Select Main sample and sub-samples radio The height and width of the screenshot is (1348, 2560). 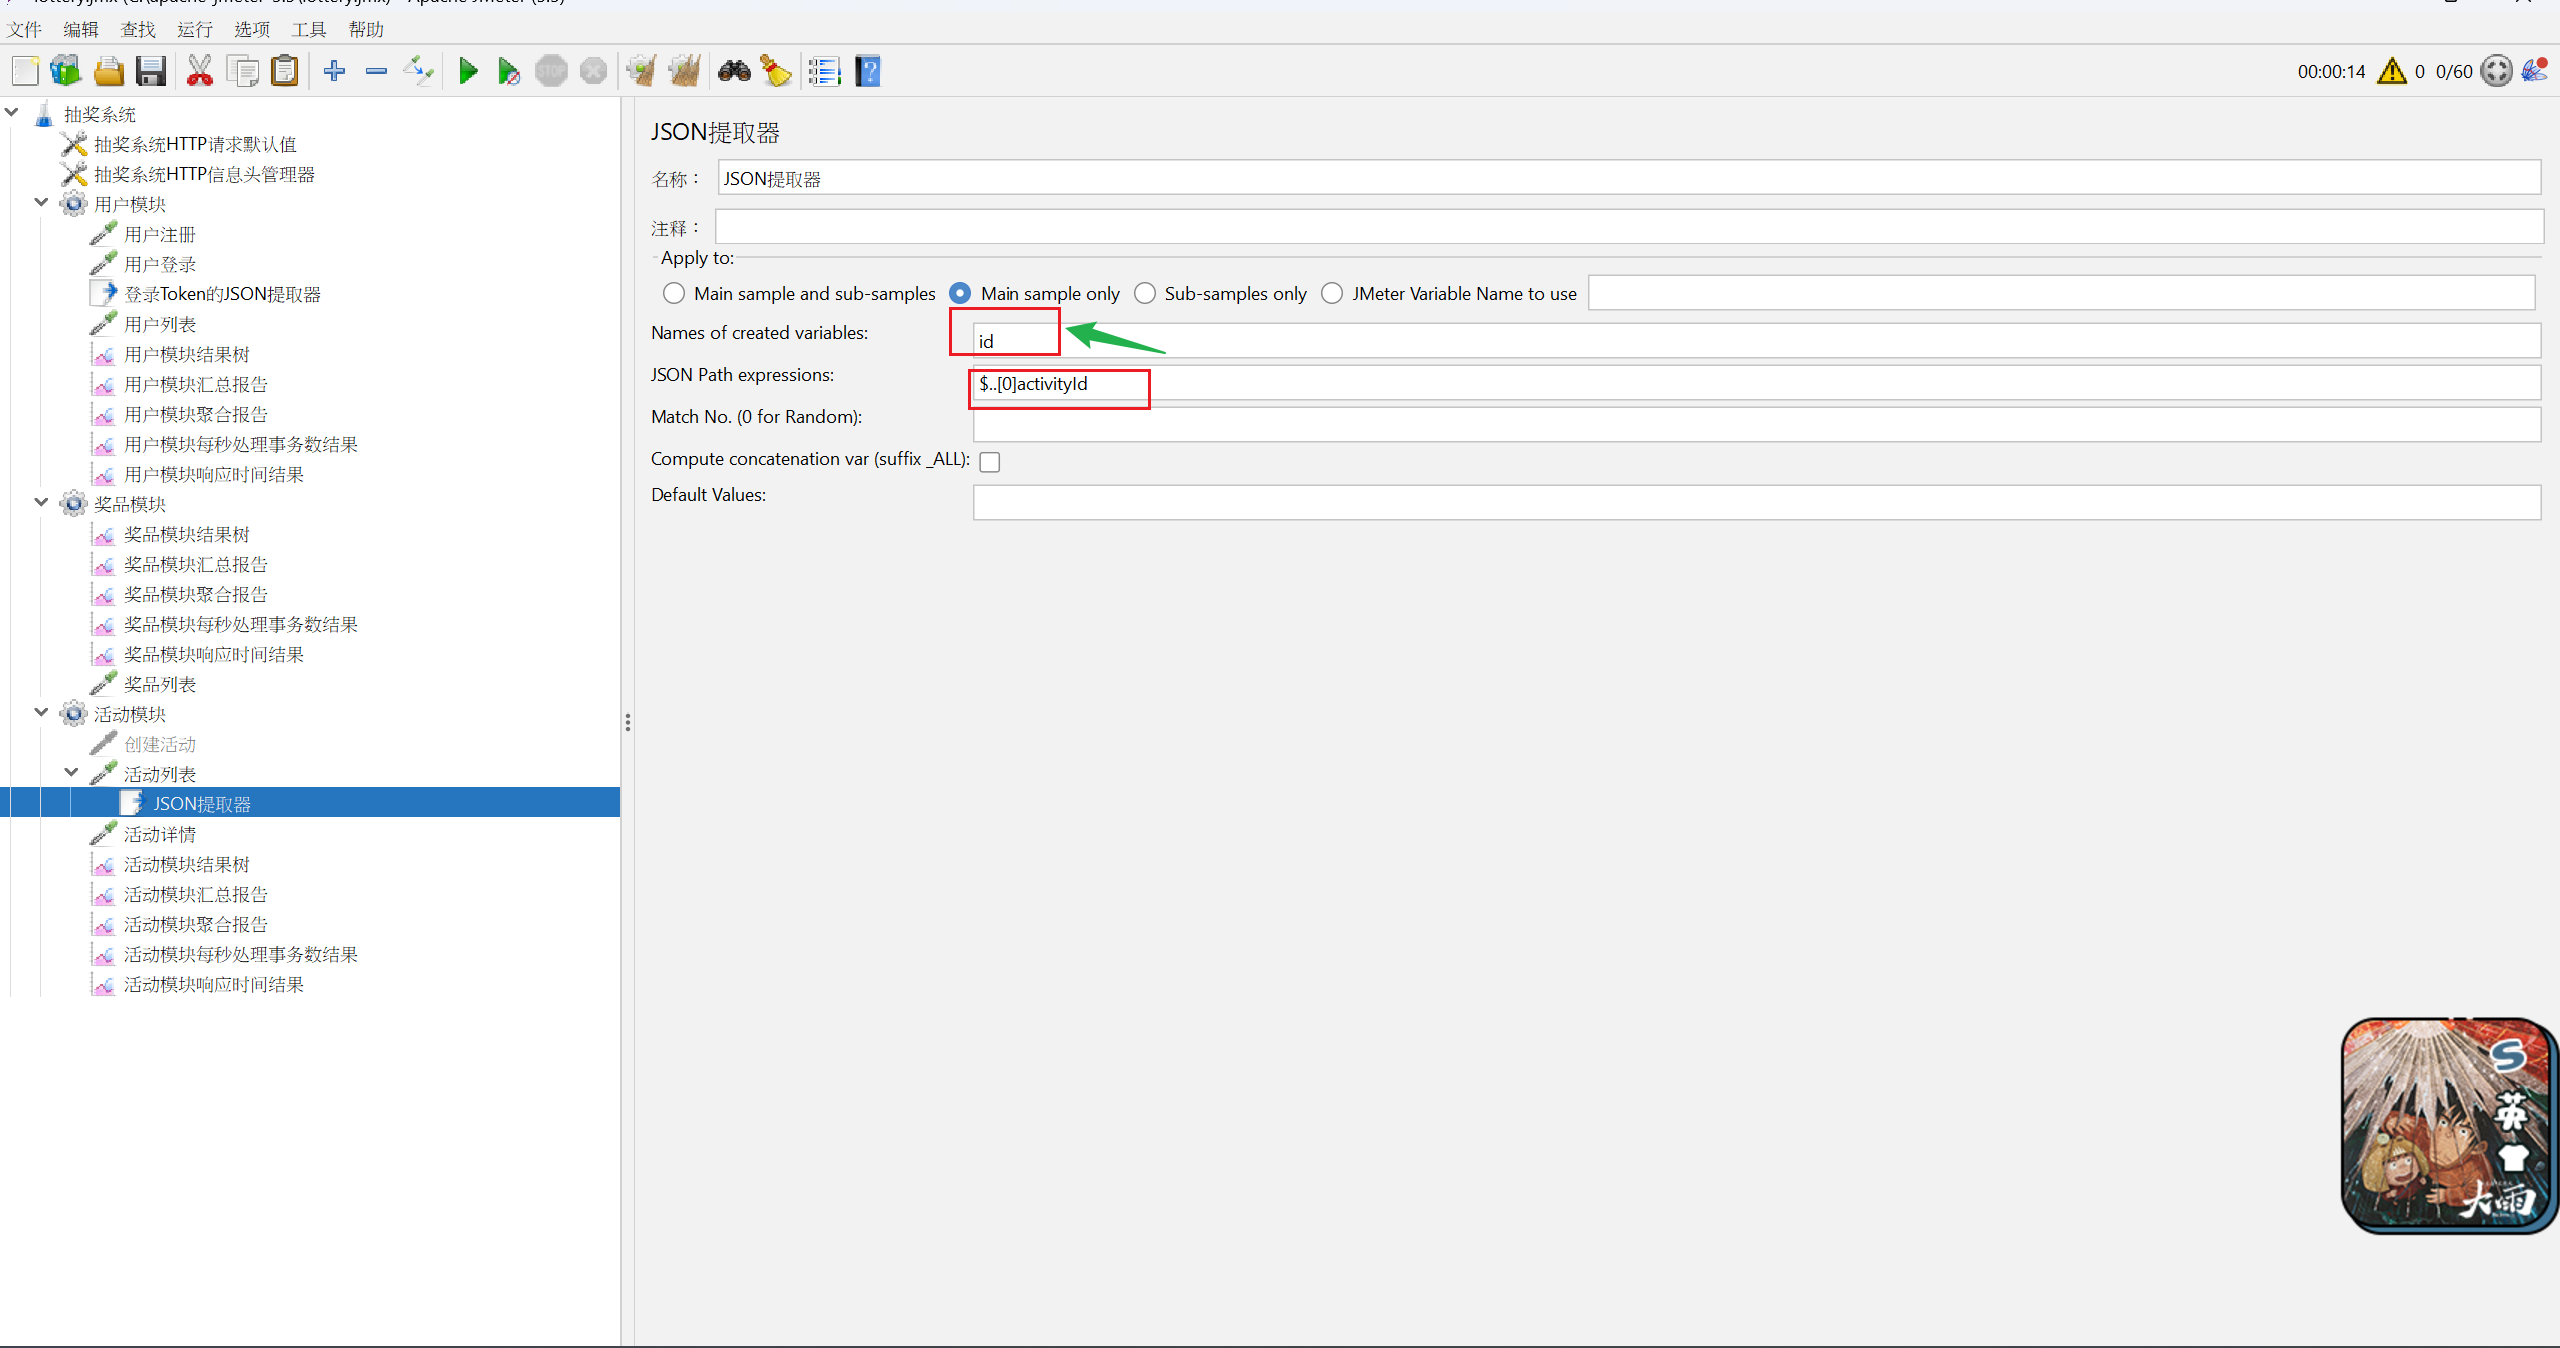(x=674, y=293)
